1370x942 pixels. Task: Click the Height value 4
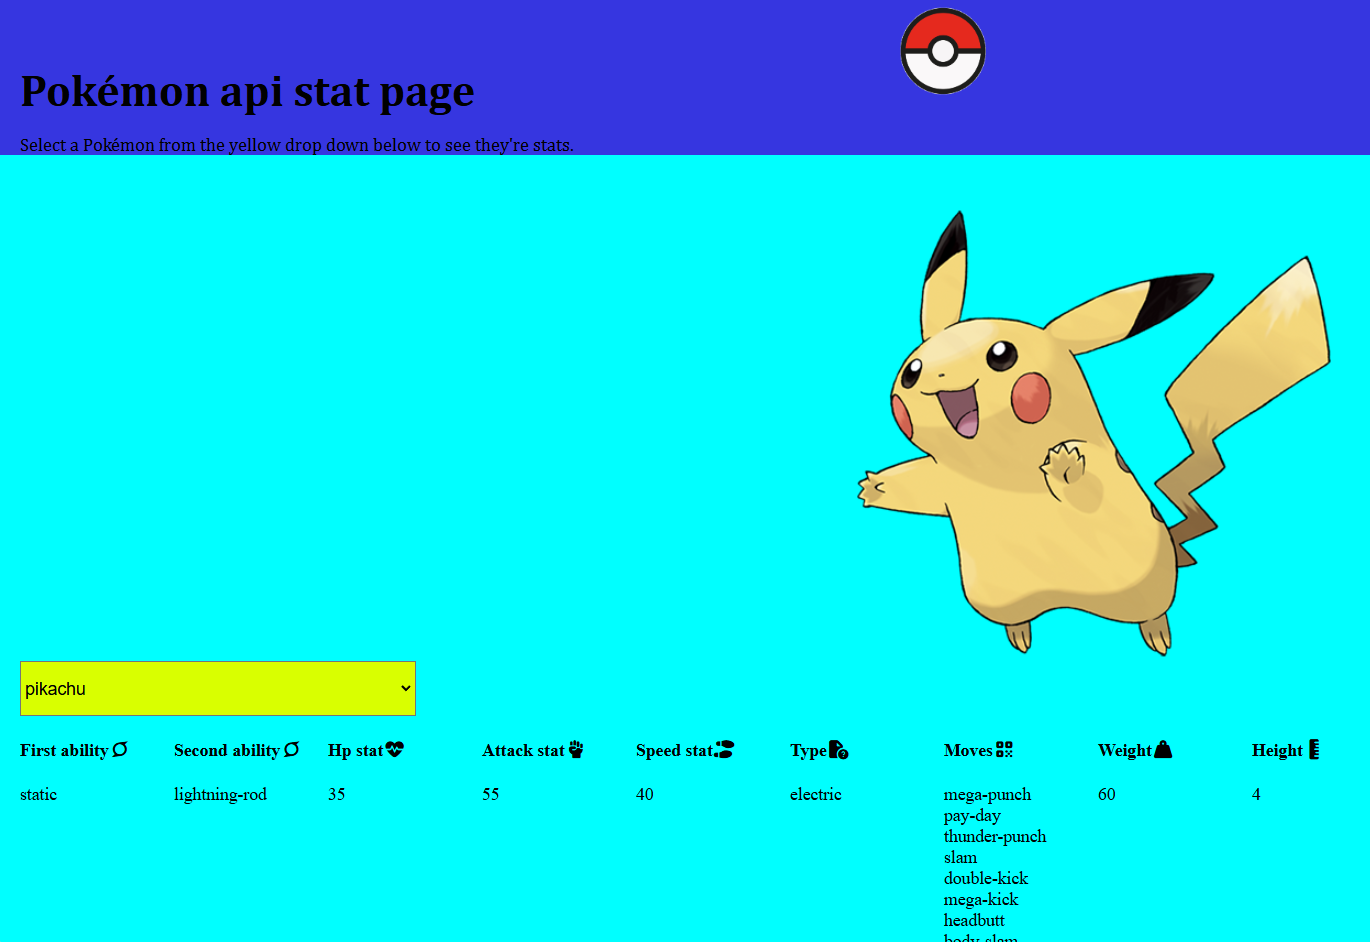[1256, 794]
